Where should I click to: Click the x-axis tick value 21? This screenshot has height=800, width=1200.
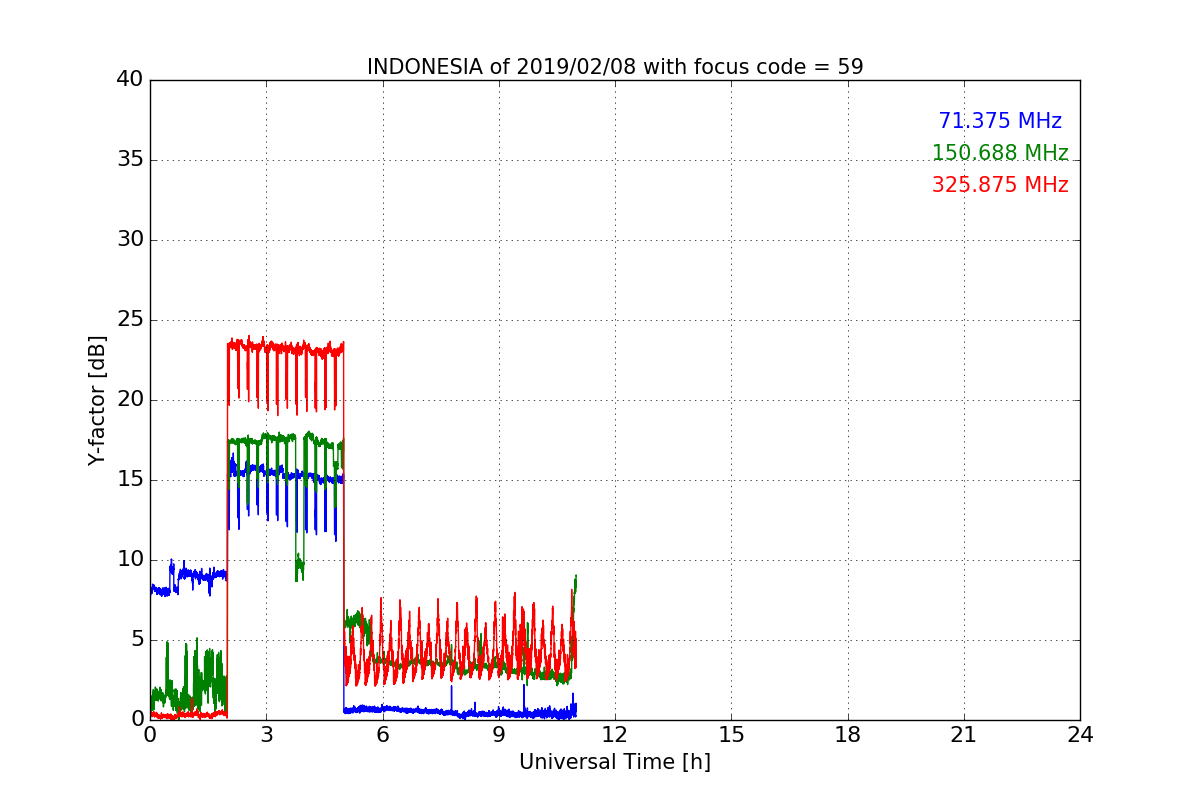964,735
